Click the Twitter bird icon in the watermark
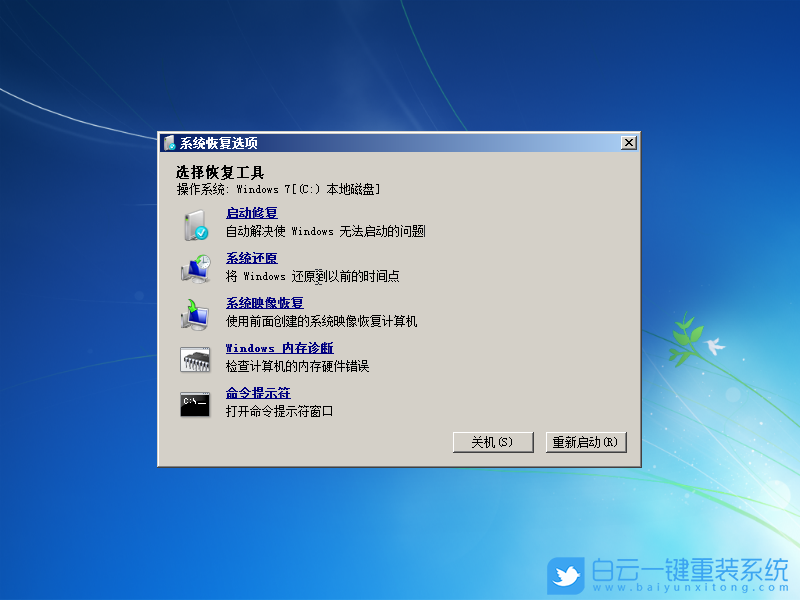The width and height of the screenshot is (800, 600). click(568, 573)
